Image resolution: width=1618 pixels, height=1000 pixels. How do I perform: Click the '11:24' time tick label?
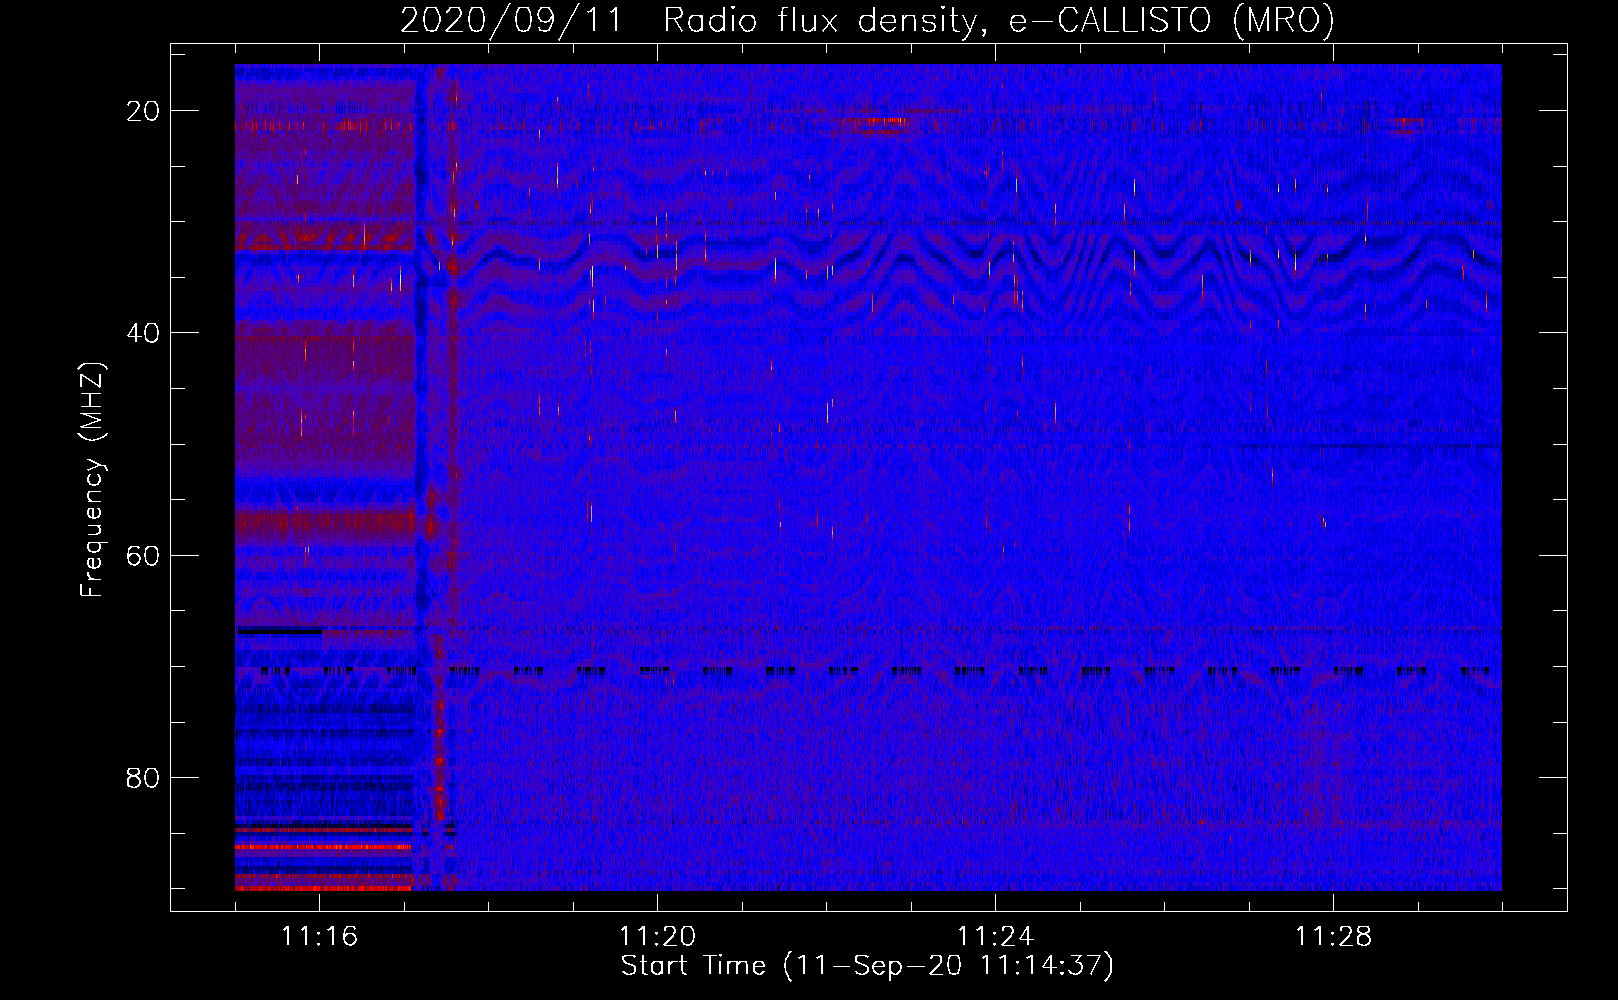(995, 937)
